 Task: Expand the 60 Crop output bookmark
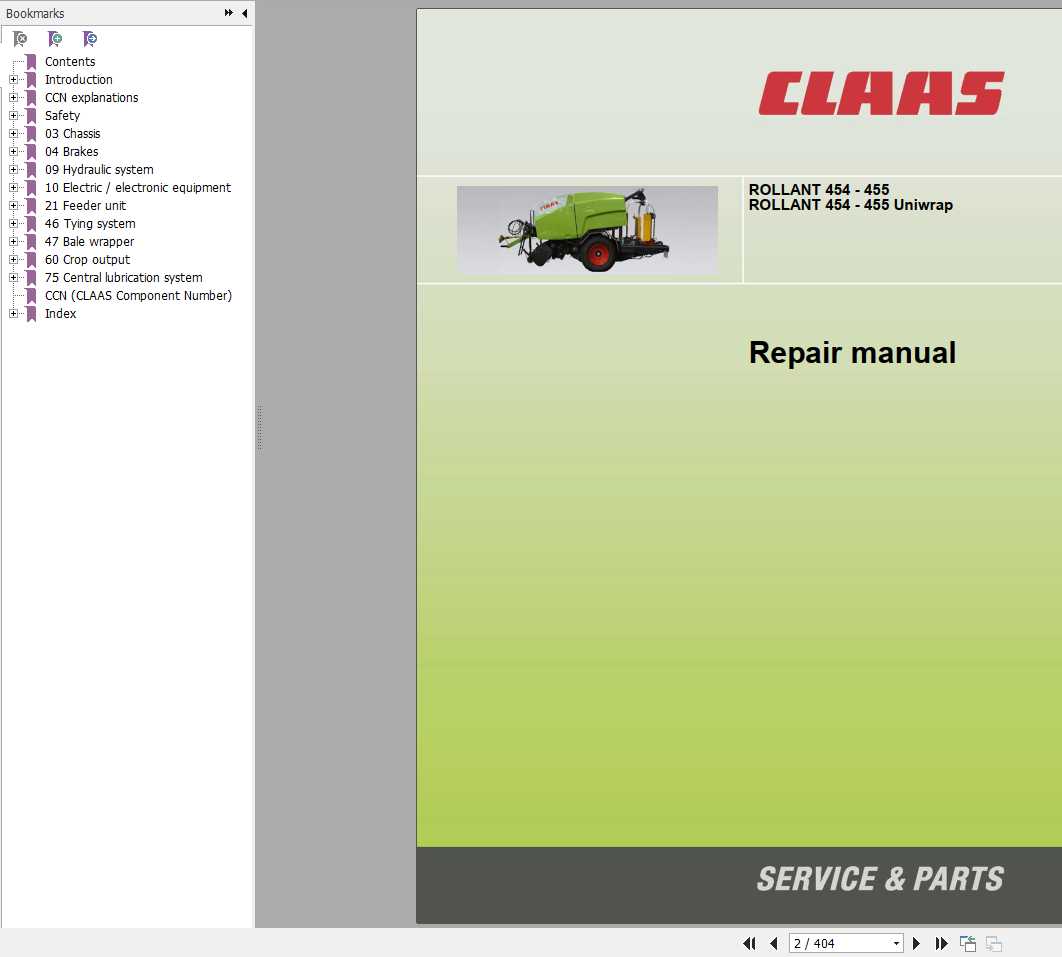(x=13, y=259)
